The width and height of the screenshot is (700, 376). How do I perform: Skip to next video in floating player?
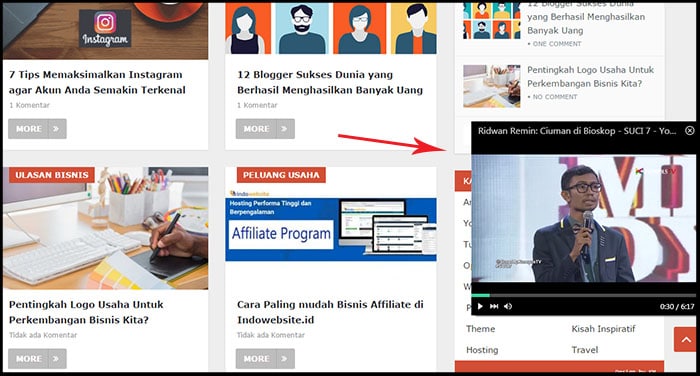(494, 306)
